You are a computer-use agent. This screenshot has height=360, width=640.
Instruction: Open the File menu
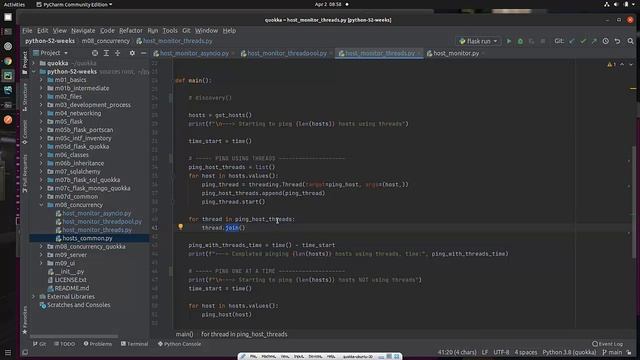(x=27, y=31)
